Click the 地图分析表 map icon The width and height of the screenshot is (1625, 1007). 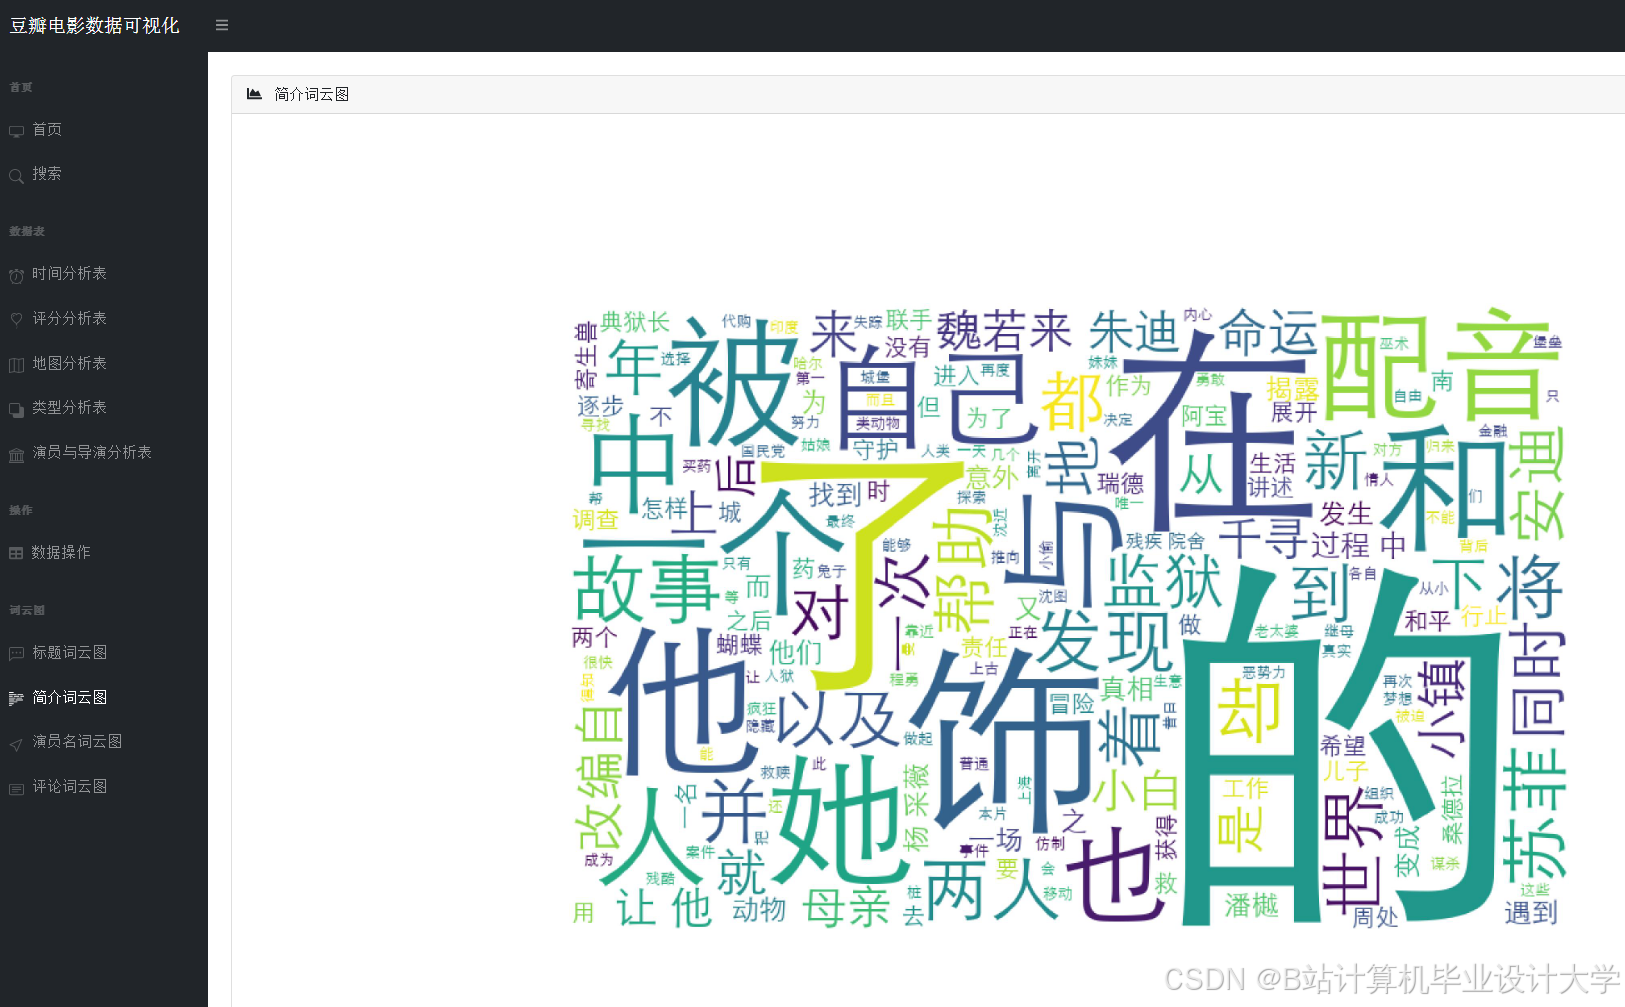point(16,365)
